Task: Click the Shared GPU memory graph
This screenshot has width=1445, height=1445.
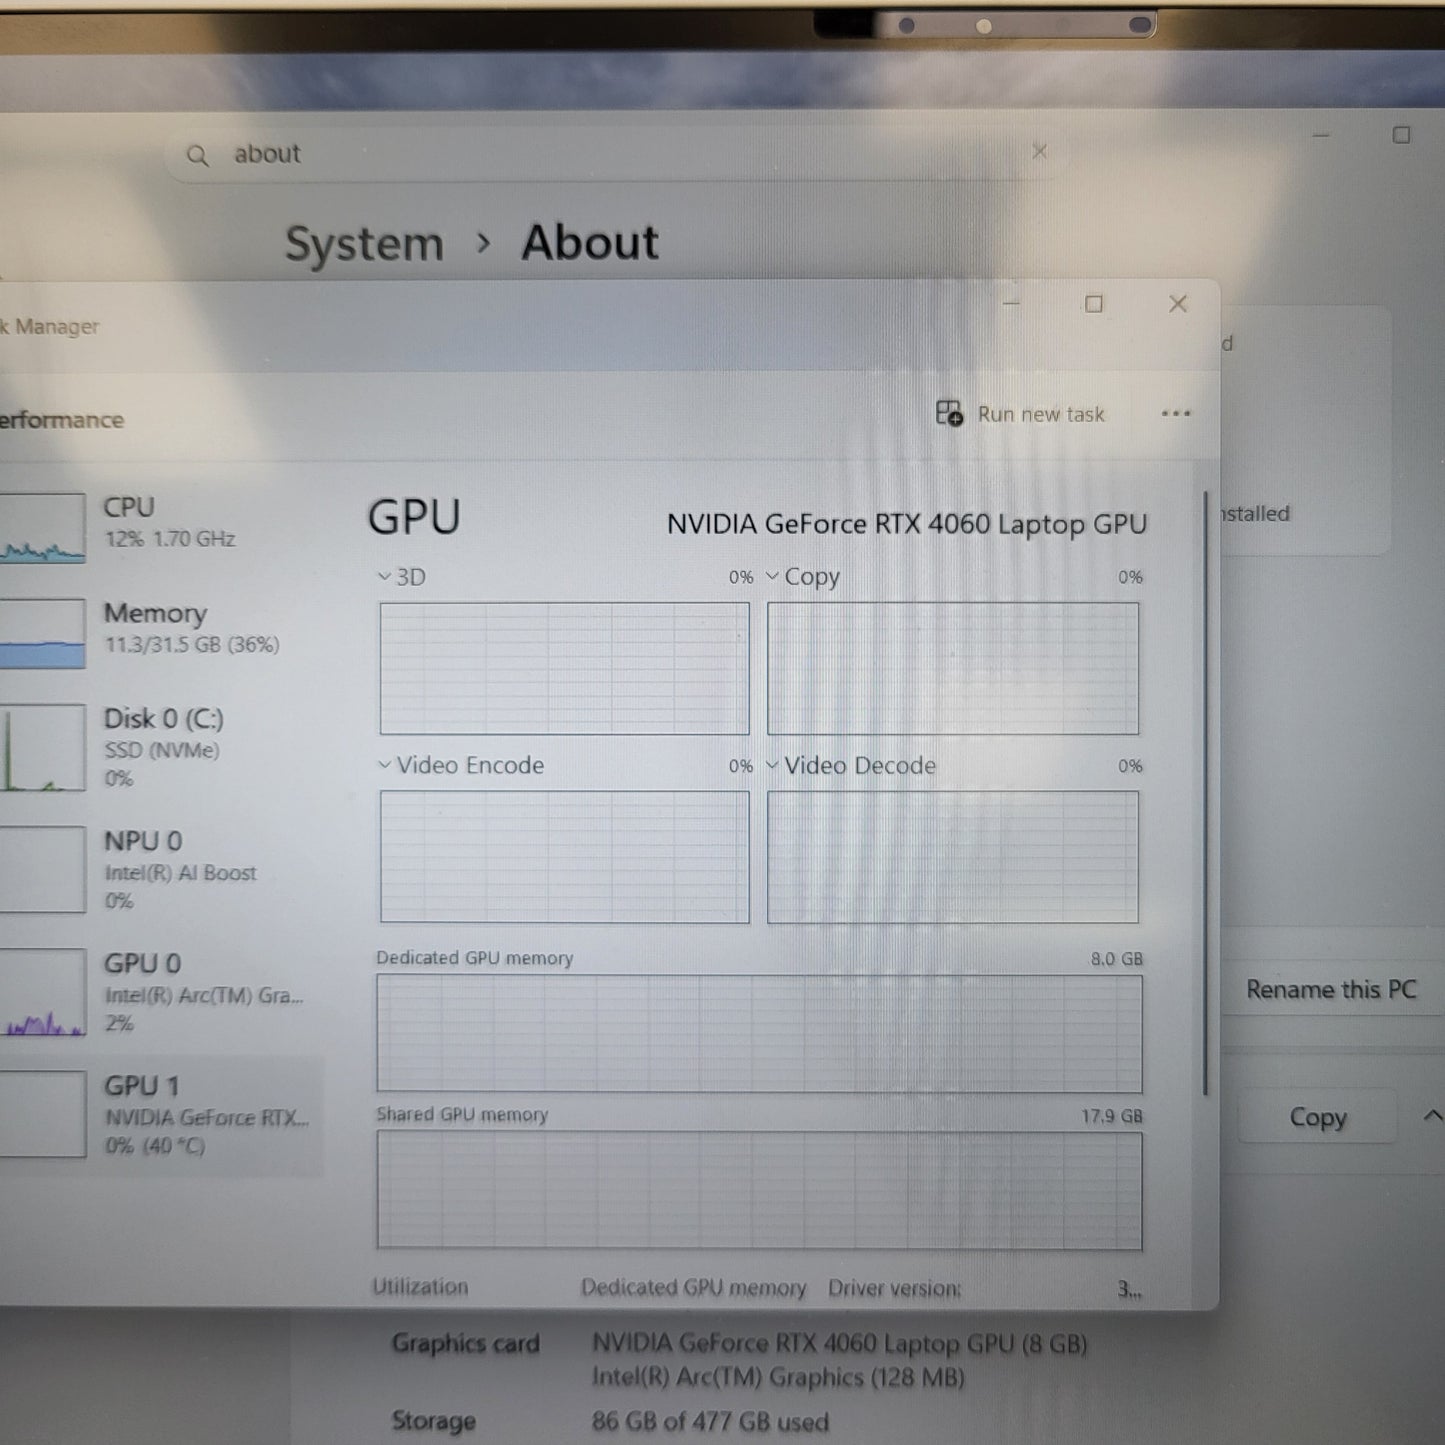Action: point(759,1190)
